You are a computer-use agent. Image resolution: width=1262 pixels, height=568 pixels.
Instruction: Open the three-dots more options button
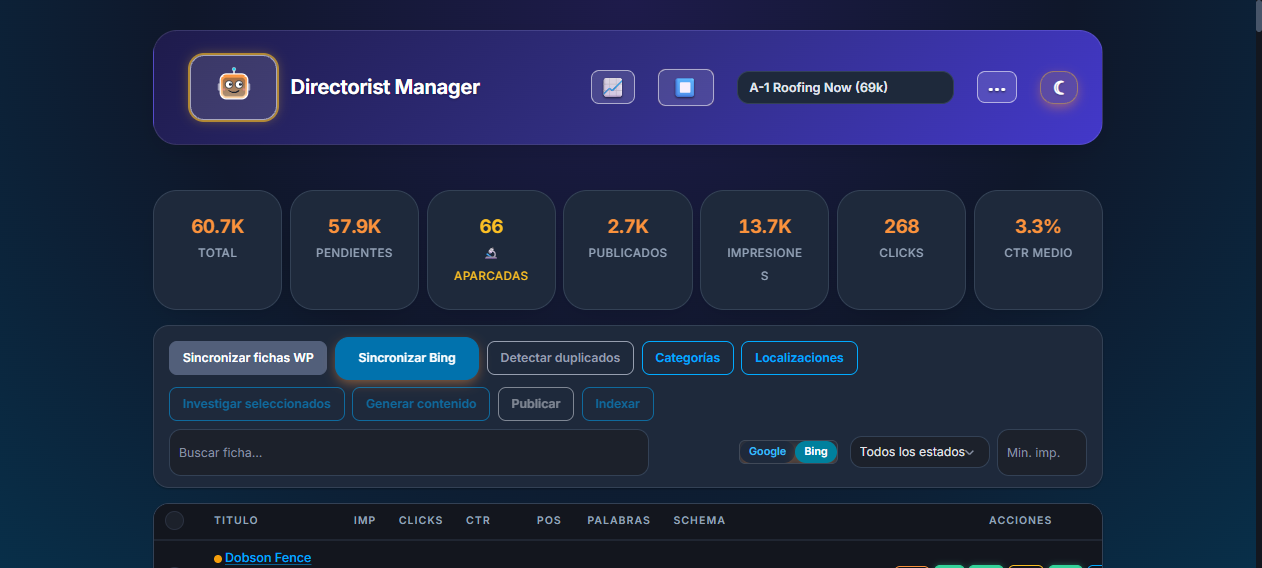(997, 87)
